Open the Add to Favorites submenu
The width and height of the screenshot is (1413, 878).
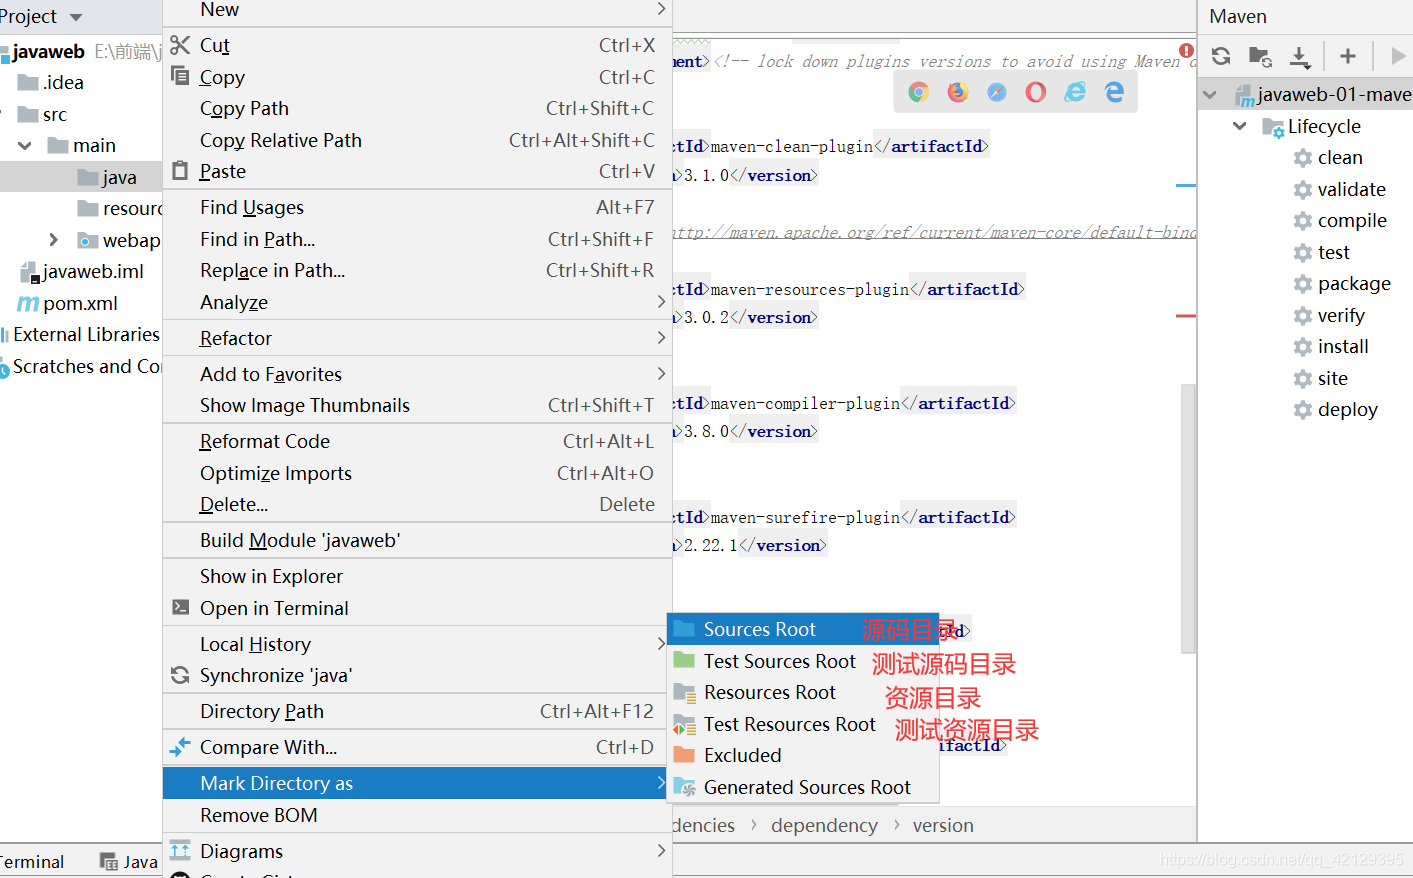point(417,374)
